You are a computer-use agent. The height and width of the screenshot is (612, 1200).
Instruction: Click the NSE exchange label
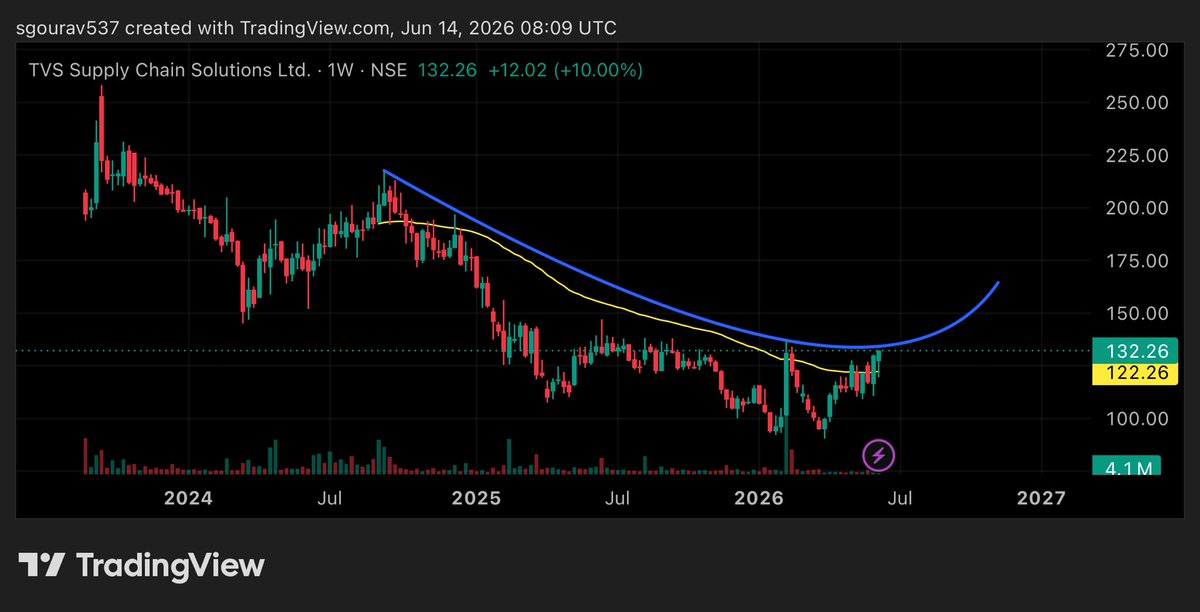click(389, 71)
